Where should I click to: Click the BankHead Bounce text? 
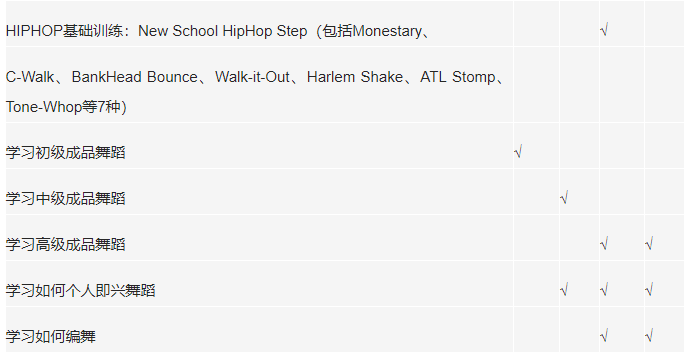(134, 77)
